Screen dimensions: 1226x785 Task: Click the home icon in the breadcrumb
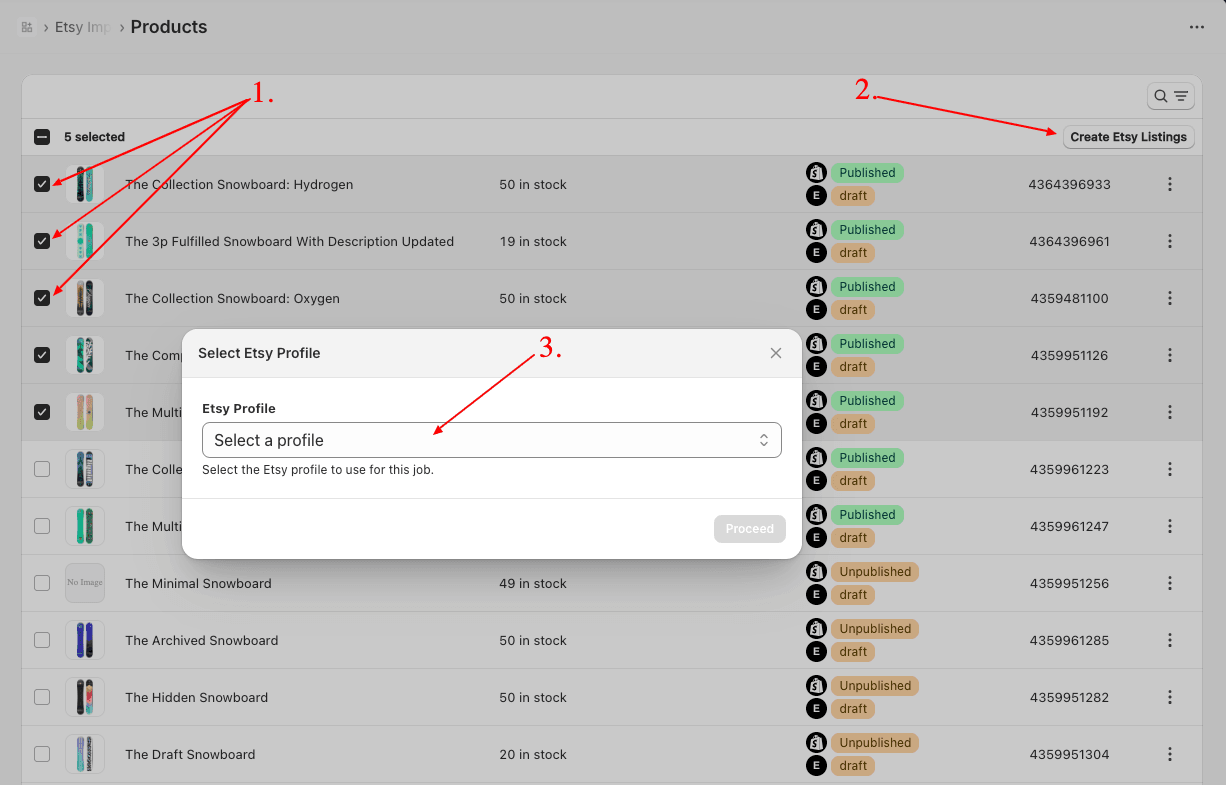[x=27, y=27]
